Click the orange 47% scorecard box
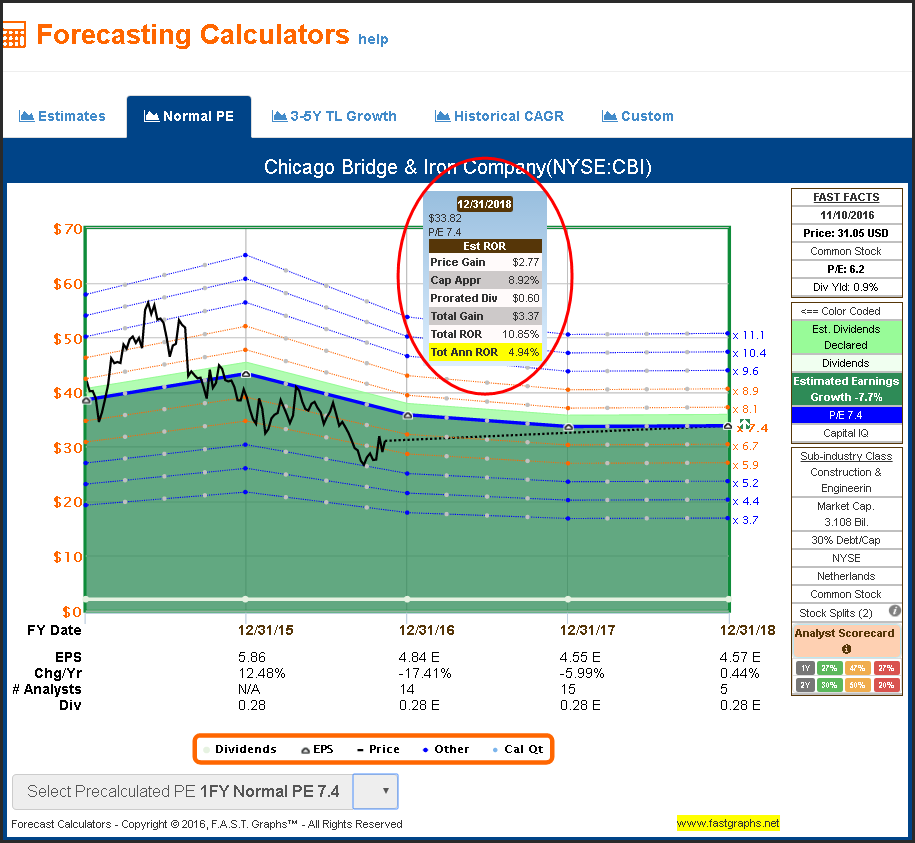 coord(857,668)
